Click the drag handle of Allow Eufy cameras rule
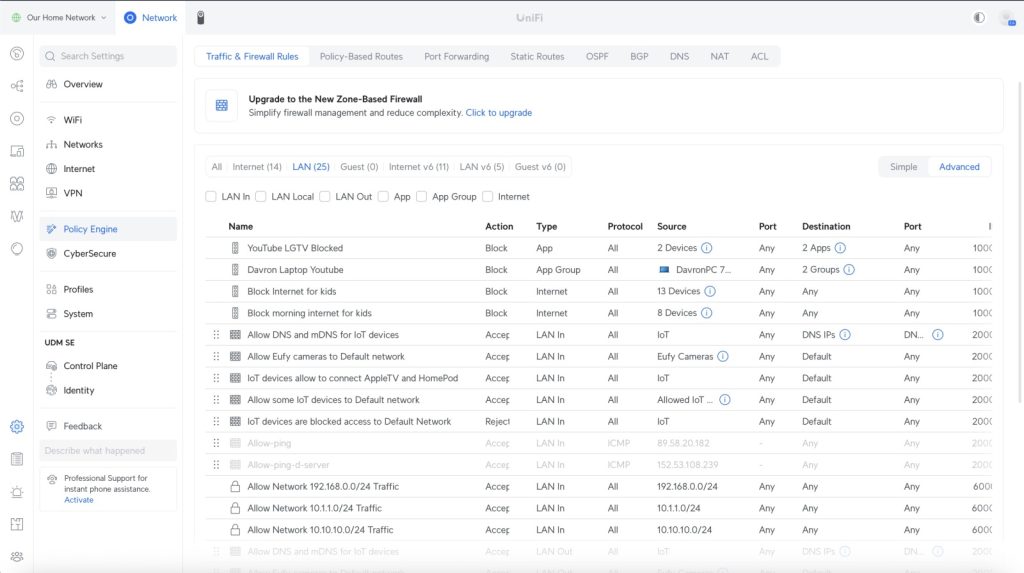 216,357
